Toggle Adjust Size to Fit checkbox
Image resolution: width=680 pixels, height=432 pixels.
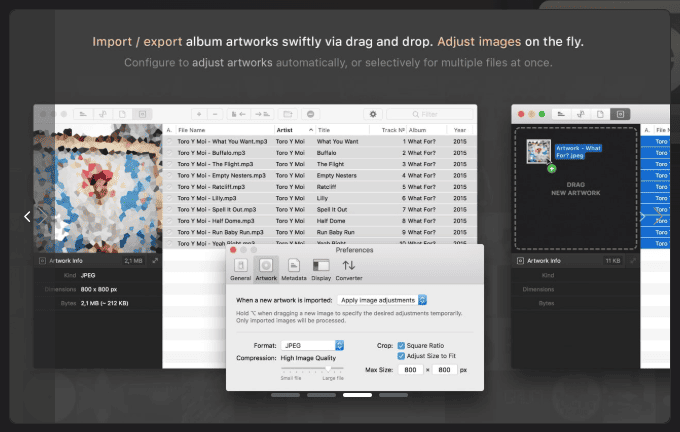401,356
